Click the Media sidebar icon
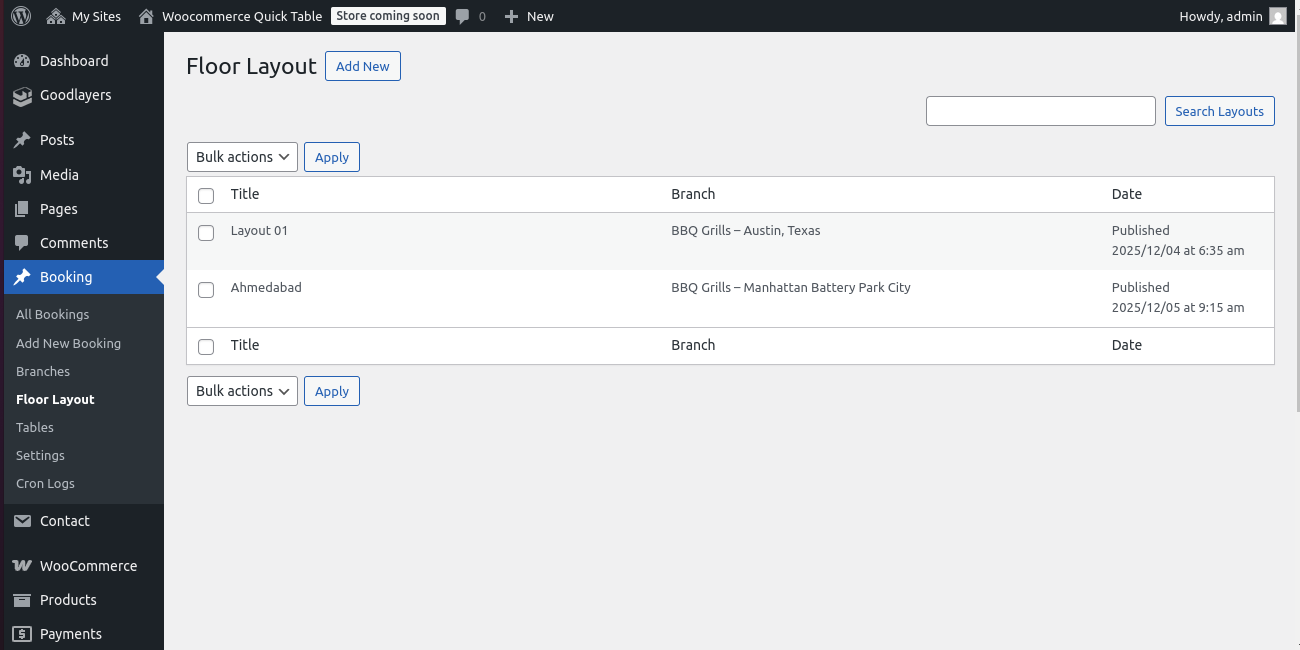Viewport: 1300px width, 650px height. (22, 175)
